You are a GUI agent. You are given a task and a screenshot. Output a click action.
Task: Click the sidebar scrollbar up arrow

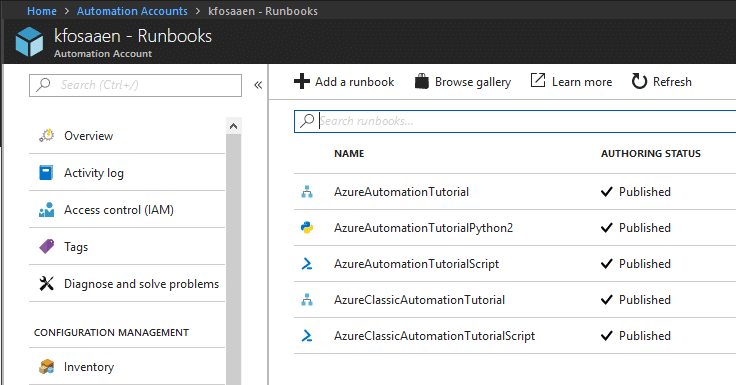(233, 126)
